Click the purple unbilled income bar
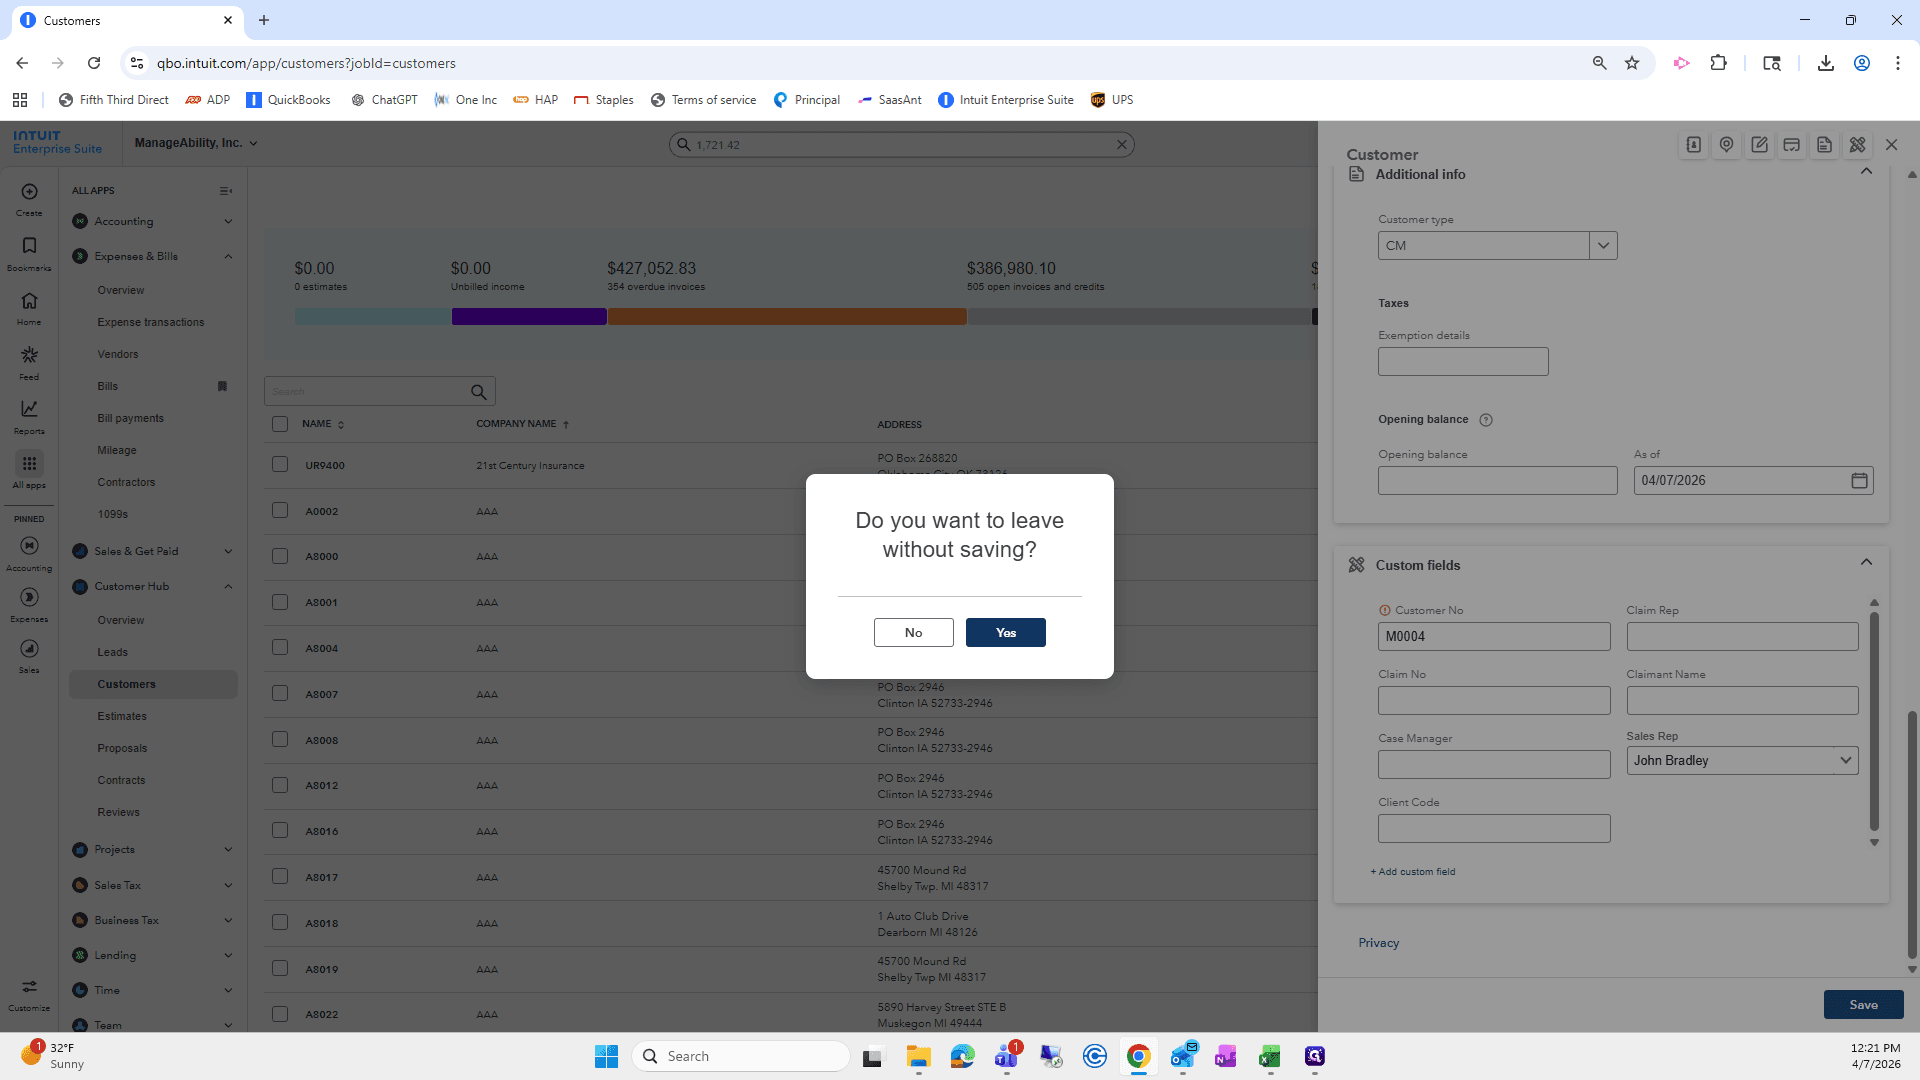Viewport: 1920px width, 1080px height. (x=529, y=317)
